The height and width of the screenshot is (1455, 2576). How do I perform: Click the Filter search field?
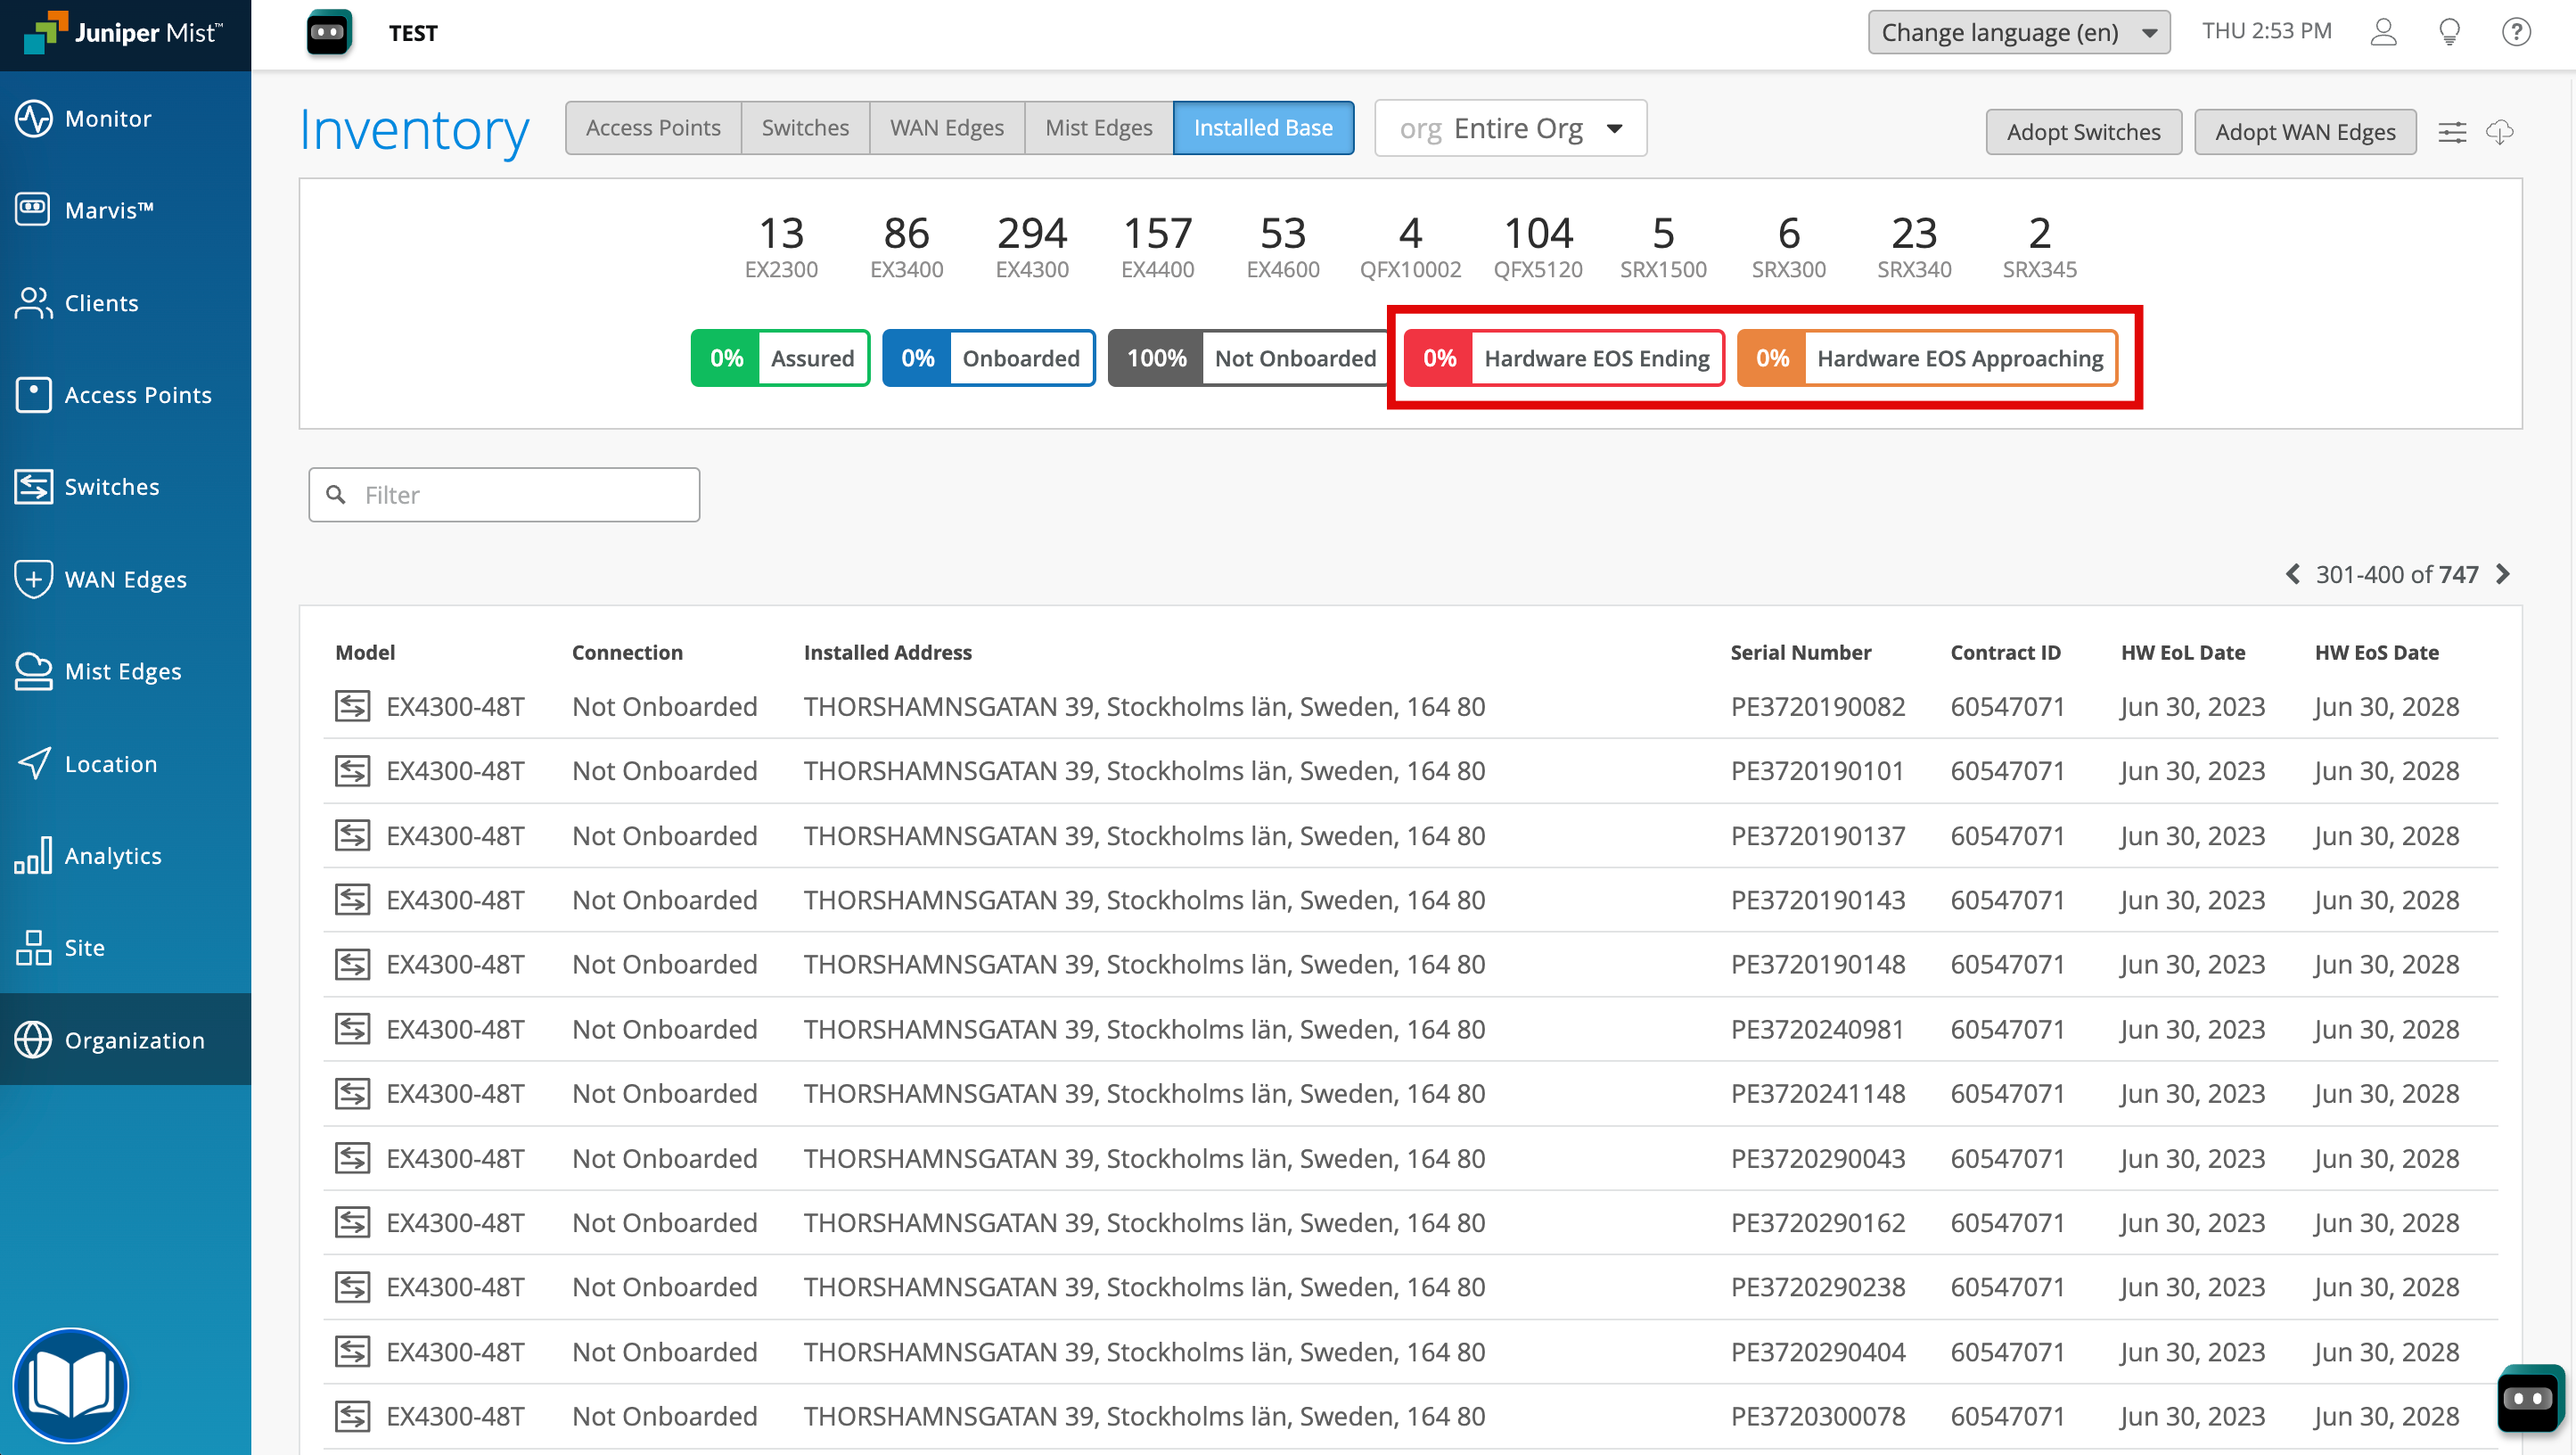pyautogui.click(x=504, y=495)
